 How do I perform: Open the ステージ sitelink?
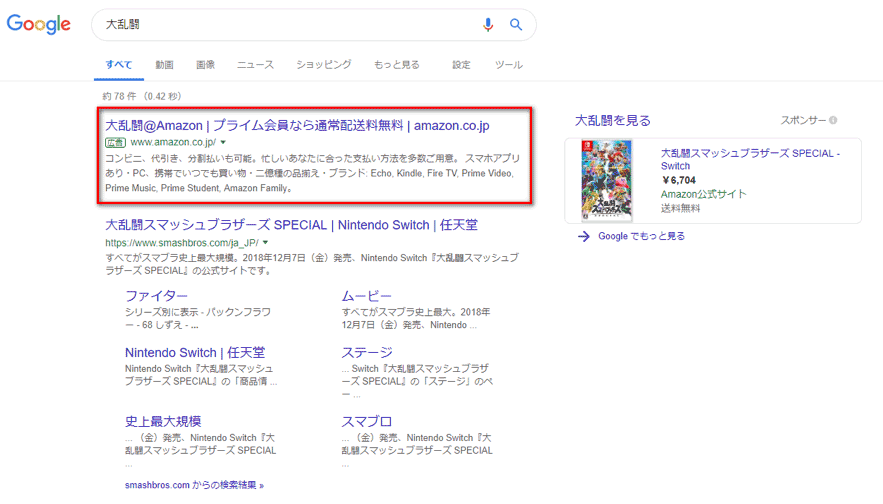[x=366, y=353]
